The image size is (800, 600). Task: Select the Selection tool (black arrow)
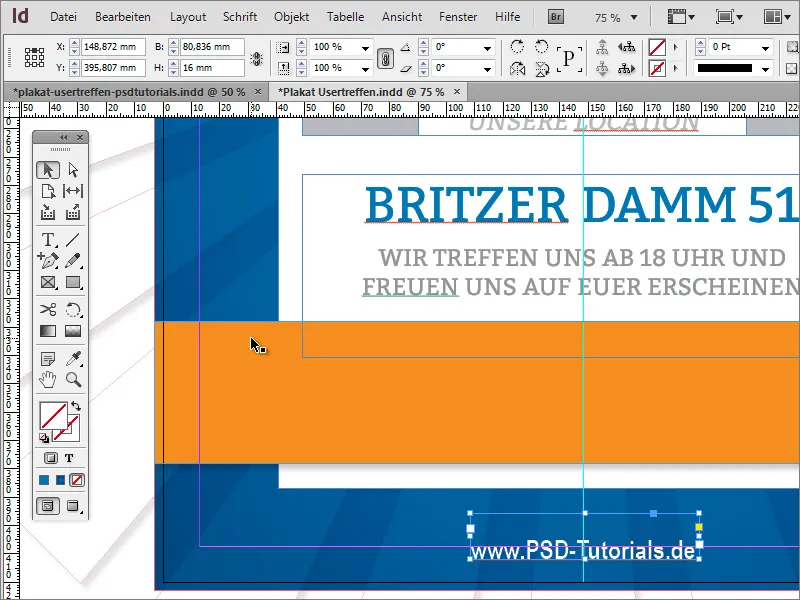tap(48, 169)
